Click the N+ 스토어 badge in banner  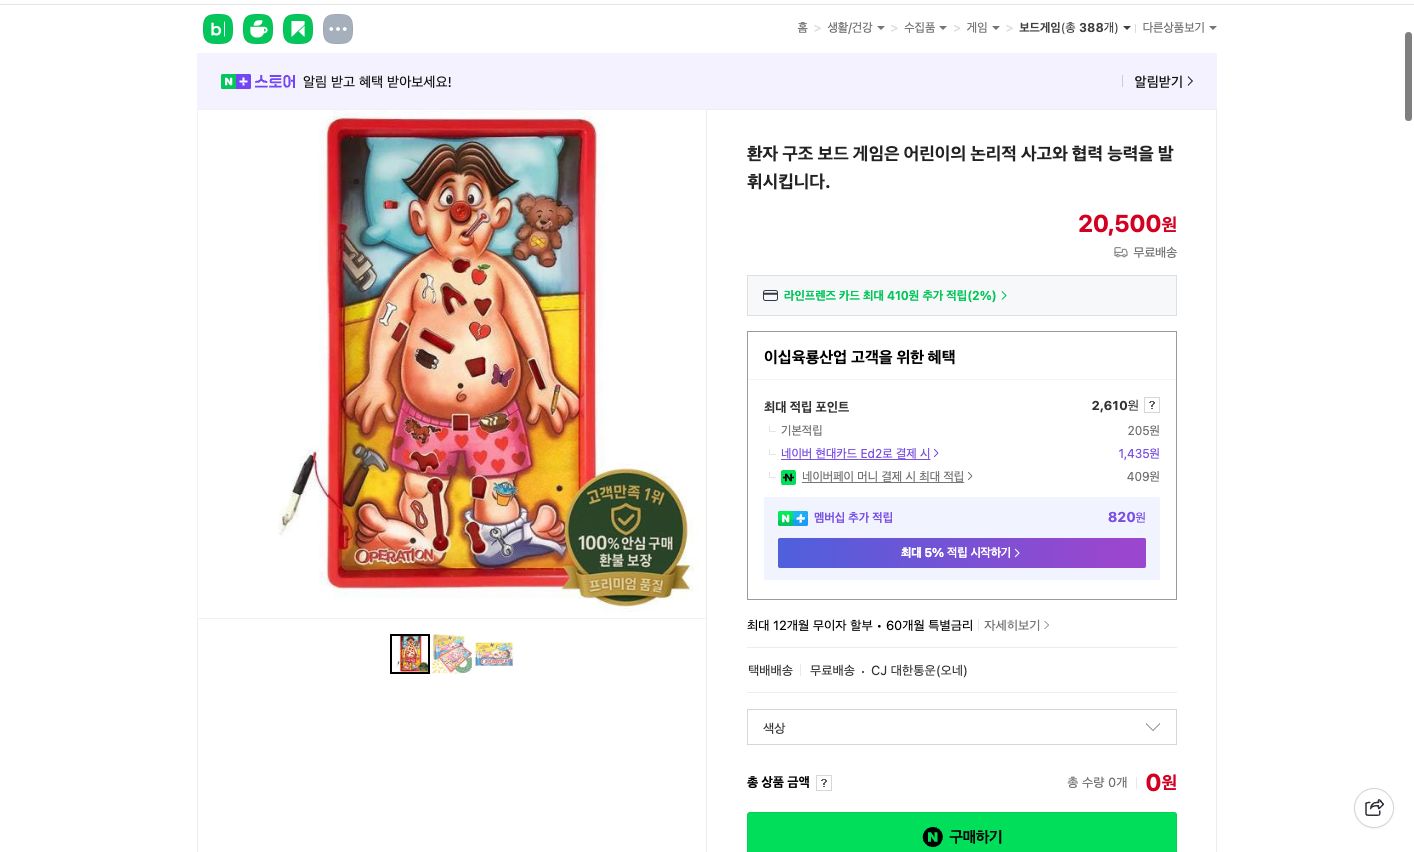pyautogui.click(x=235, y=81)
